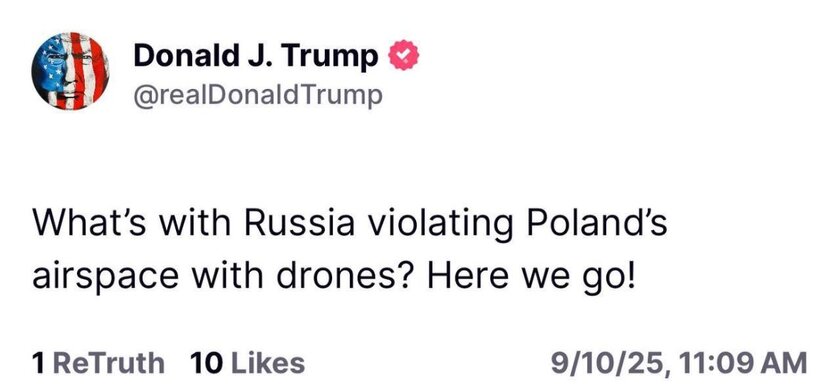View the 1 ReTruth list

point(98,363)
